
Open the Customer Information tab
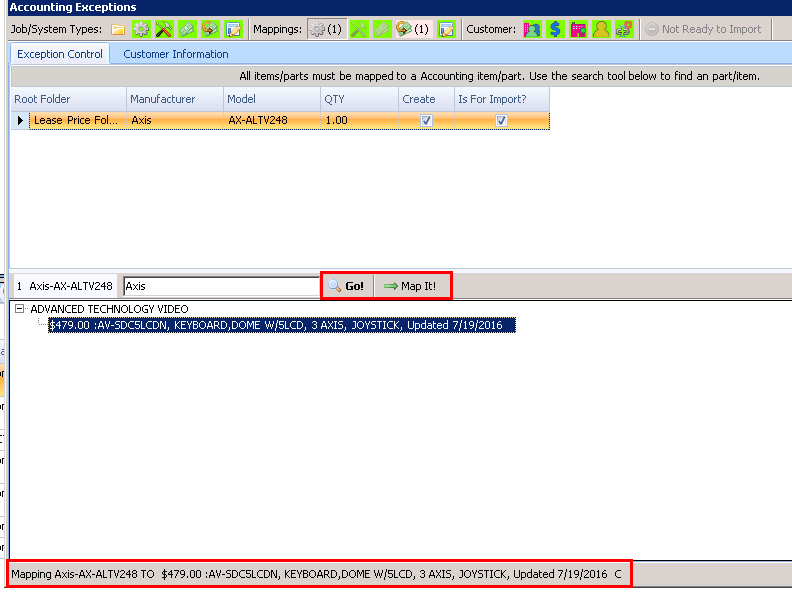(x=176, y=54)
